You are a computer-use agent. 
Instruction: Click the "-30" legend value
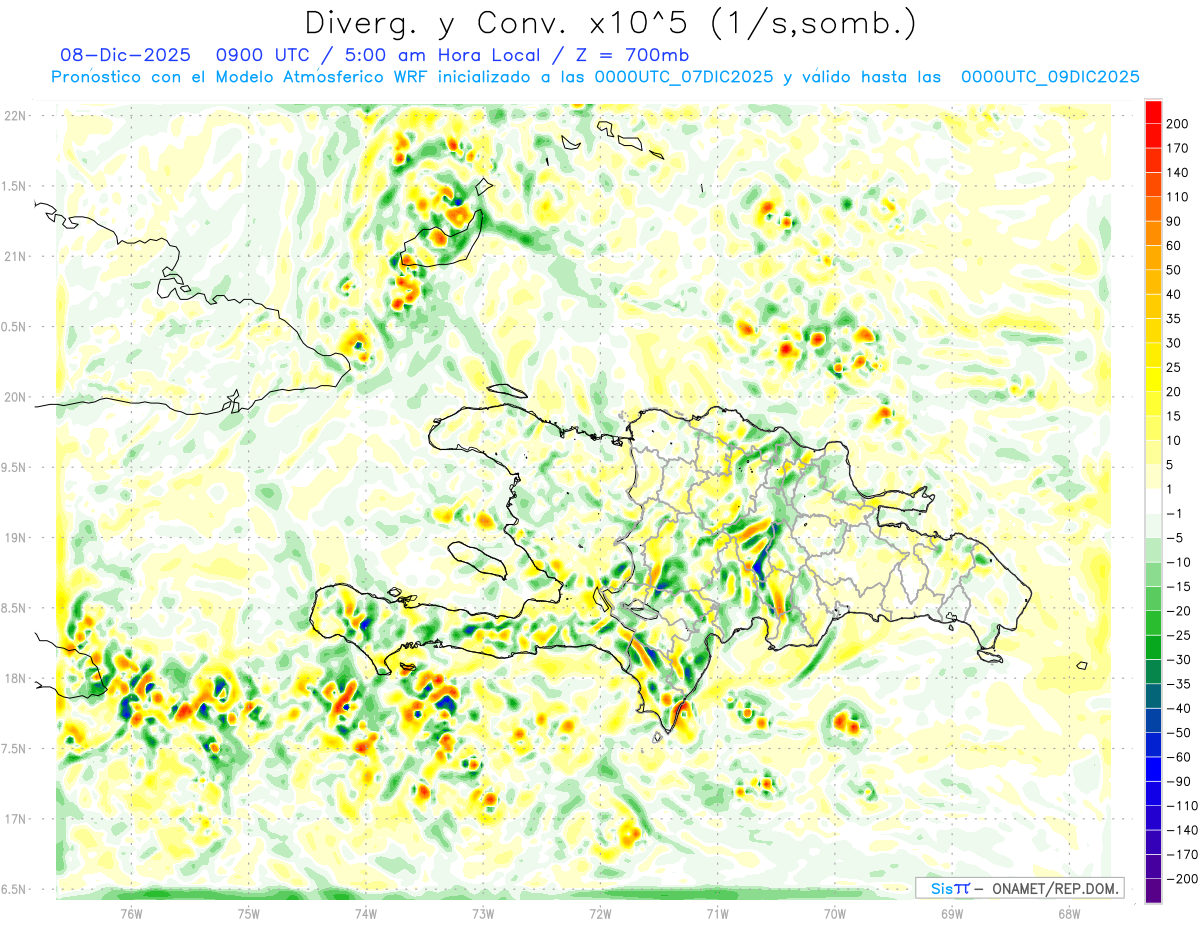(1179, 659)
